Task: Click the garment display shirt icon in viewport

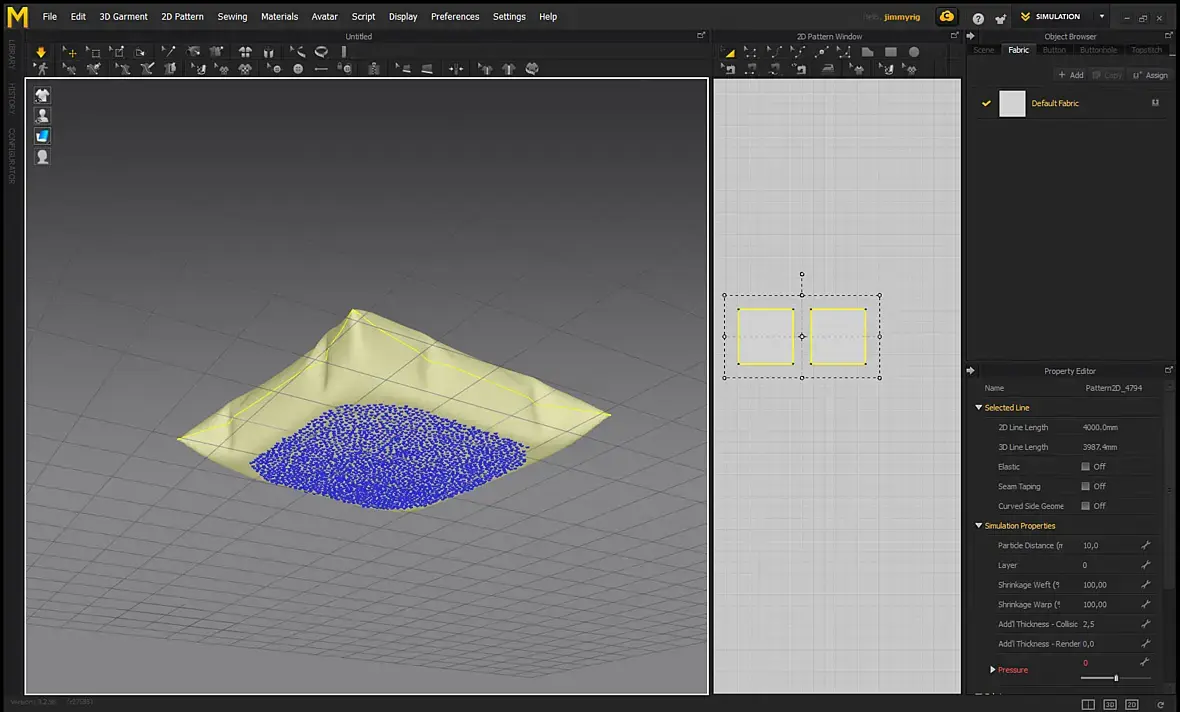Action: click(42, 95)
